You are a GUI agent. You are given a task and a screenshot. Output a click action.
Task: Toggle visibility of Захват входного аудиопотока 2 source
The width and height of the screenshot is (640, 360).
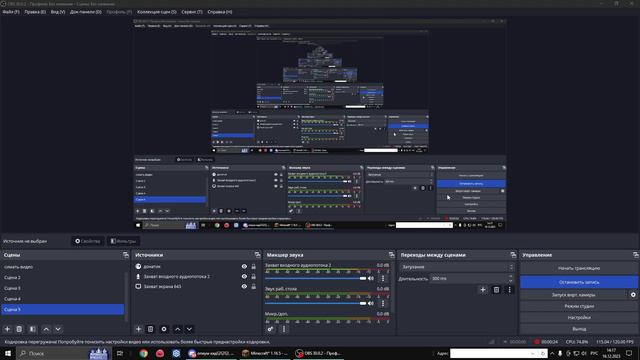pyautogui.click(x=244, y=276)
